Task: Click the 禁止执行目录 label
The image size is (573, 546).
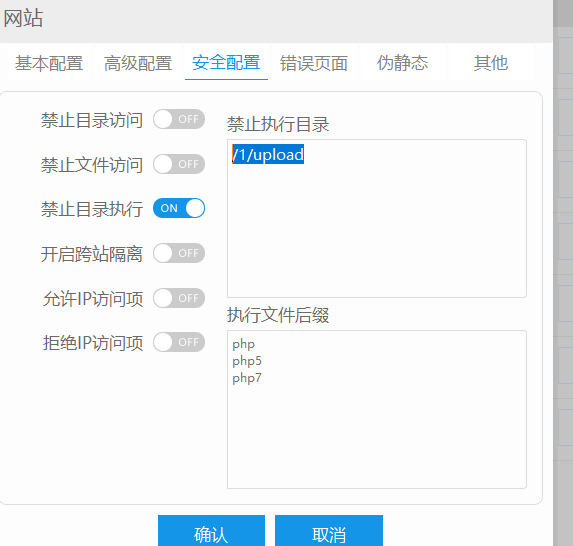Action: pyautogui.click(x=278, y=124)
